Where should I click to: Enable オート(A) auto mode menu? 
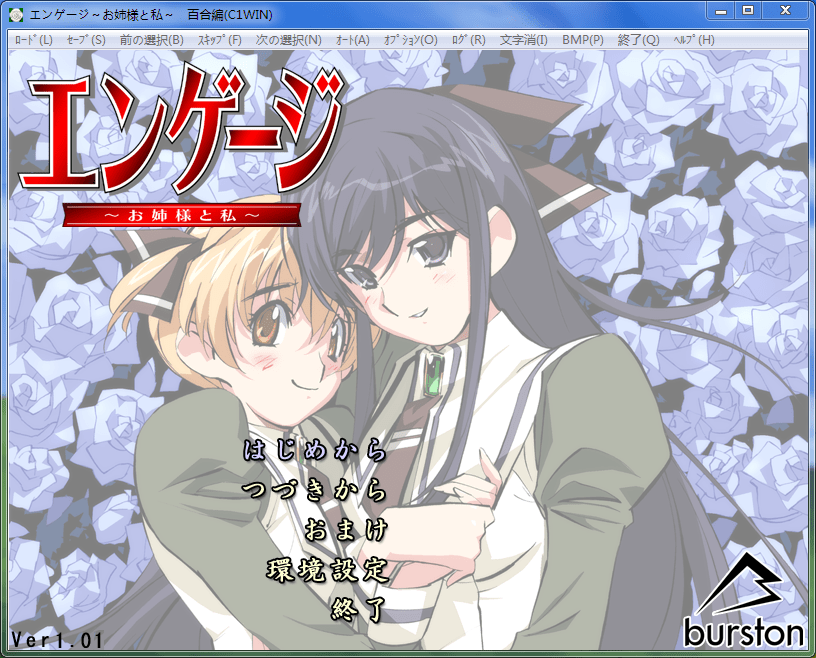tap(352, 40)
